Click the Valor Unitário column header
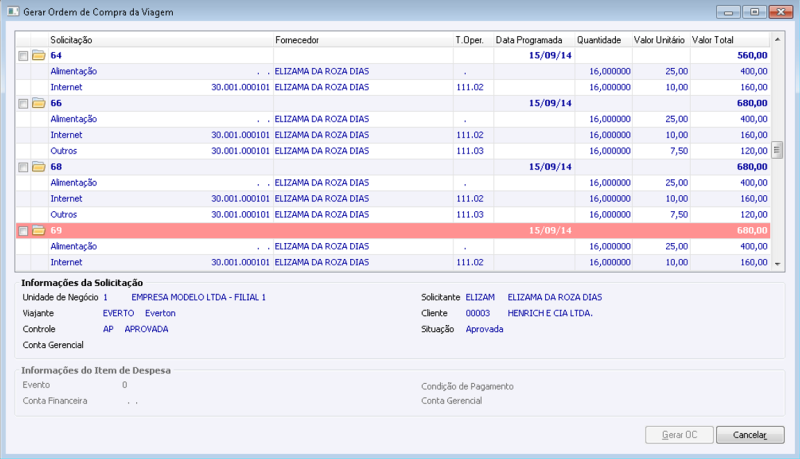The height and width of the screenshot is (459, 800). (661, 40)
